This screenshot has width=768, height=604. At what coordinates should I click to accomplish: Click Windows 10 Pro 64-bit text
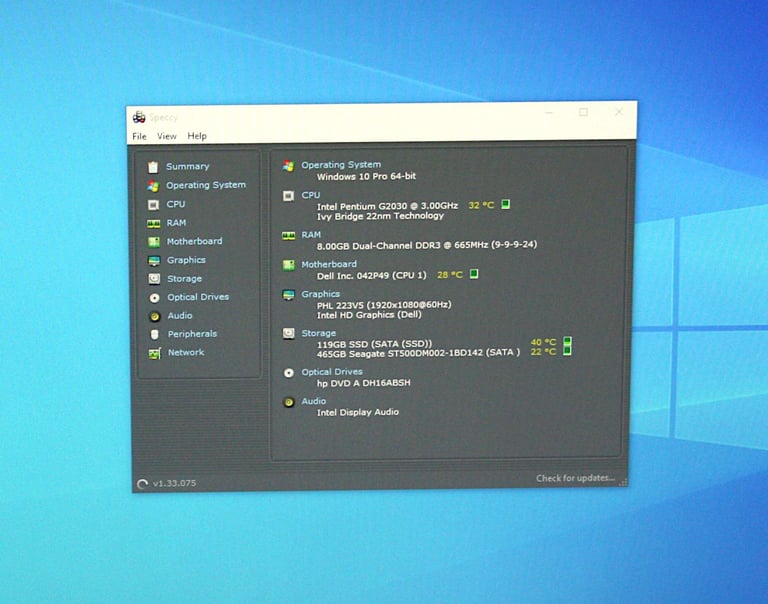tap(366, 176)
